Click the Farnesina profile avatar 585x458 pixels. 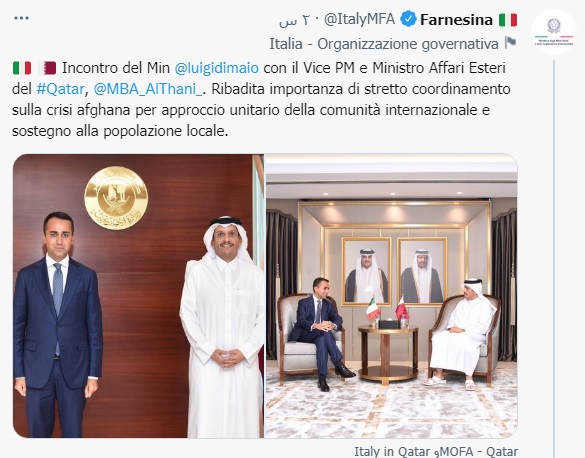[554, 32]
